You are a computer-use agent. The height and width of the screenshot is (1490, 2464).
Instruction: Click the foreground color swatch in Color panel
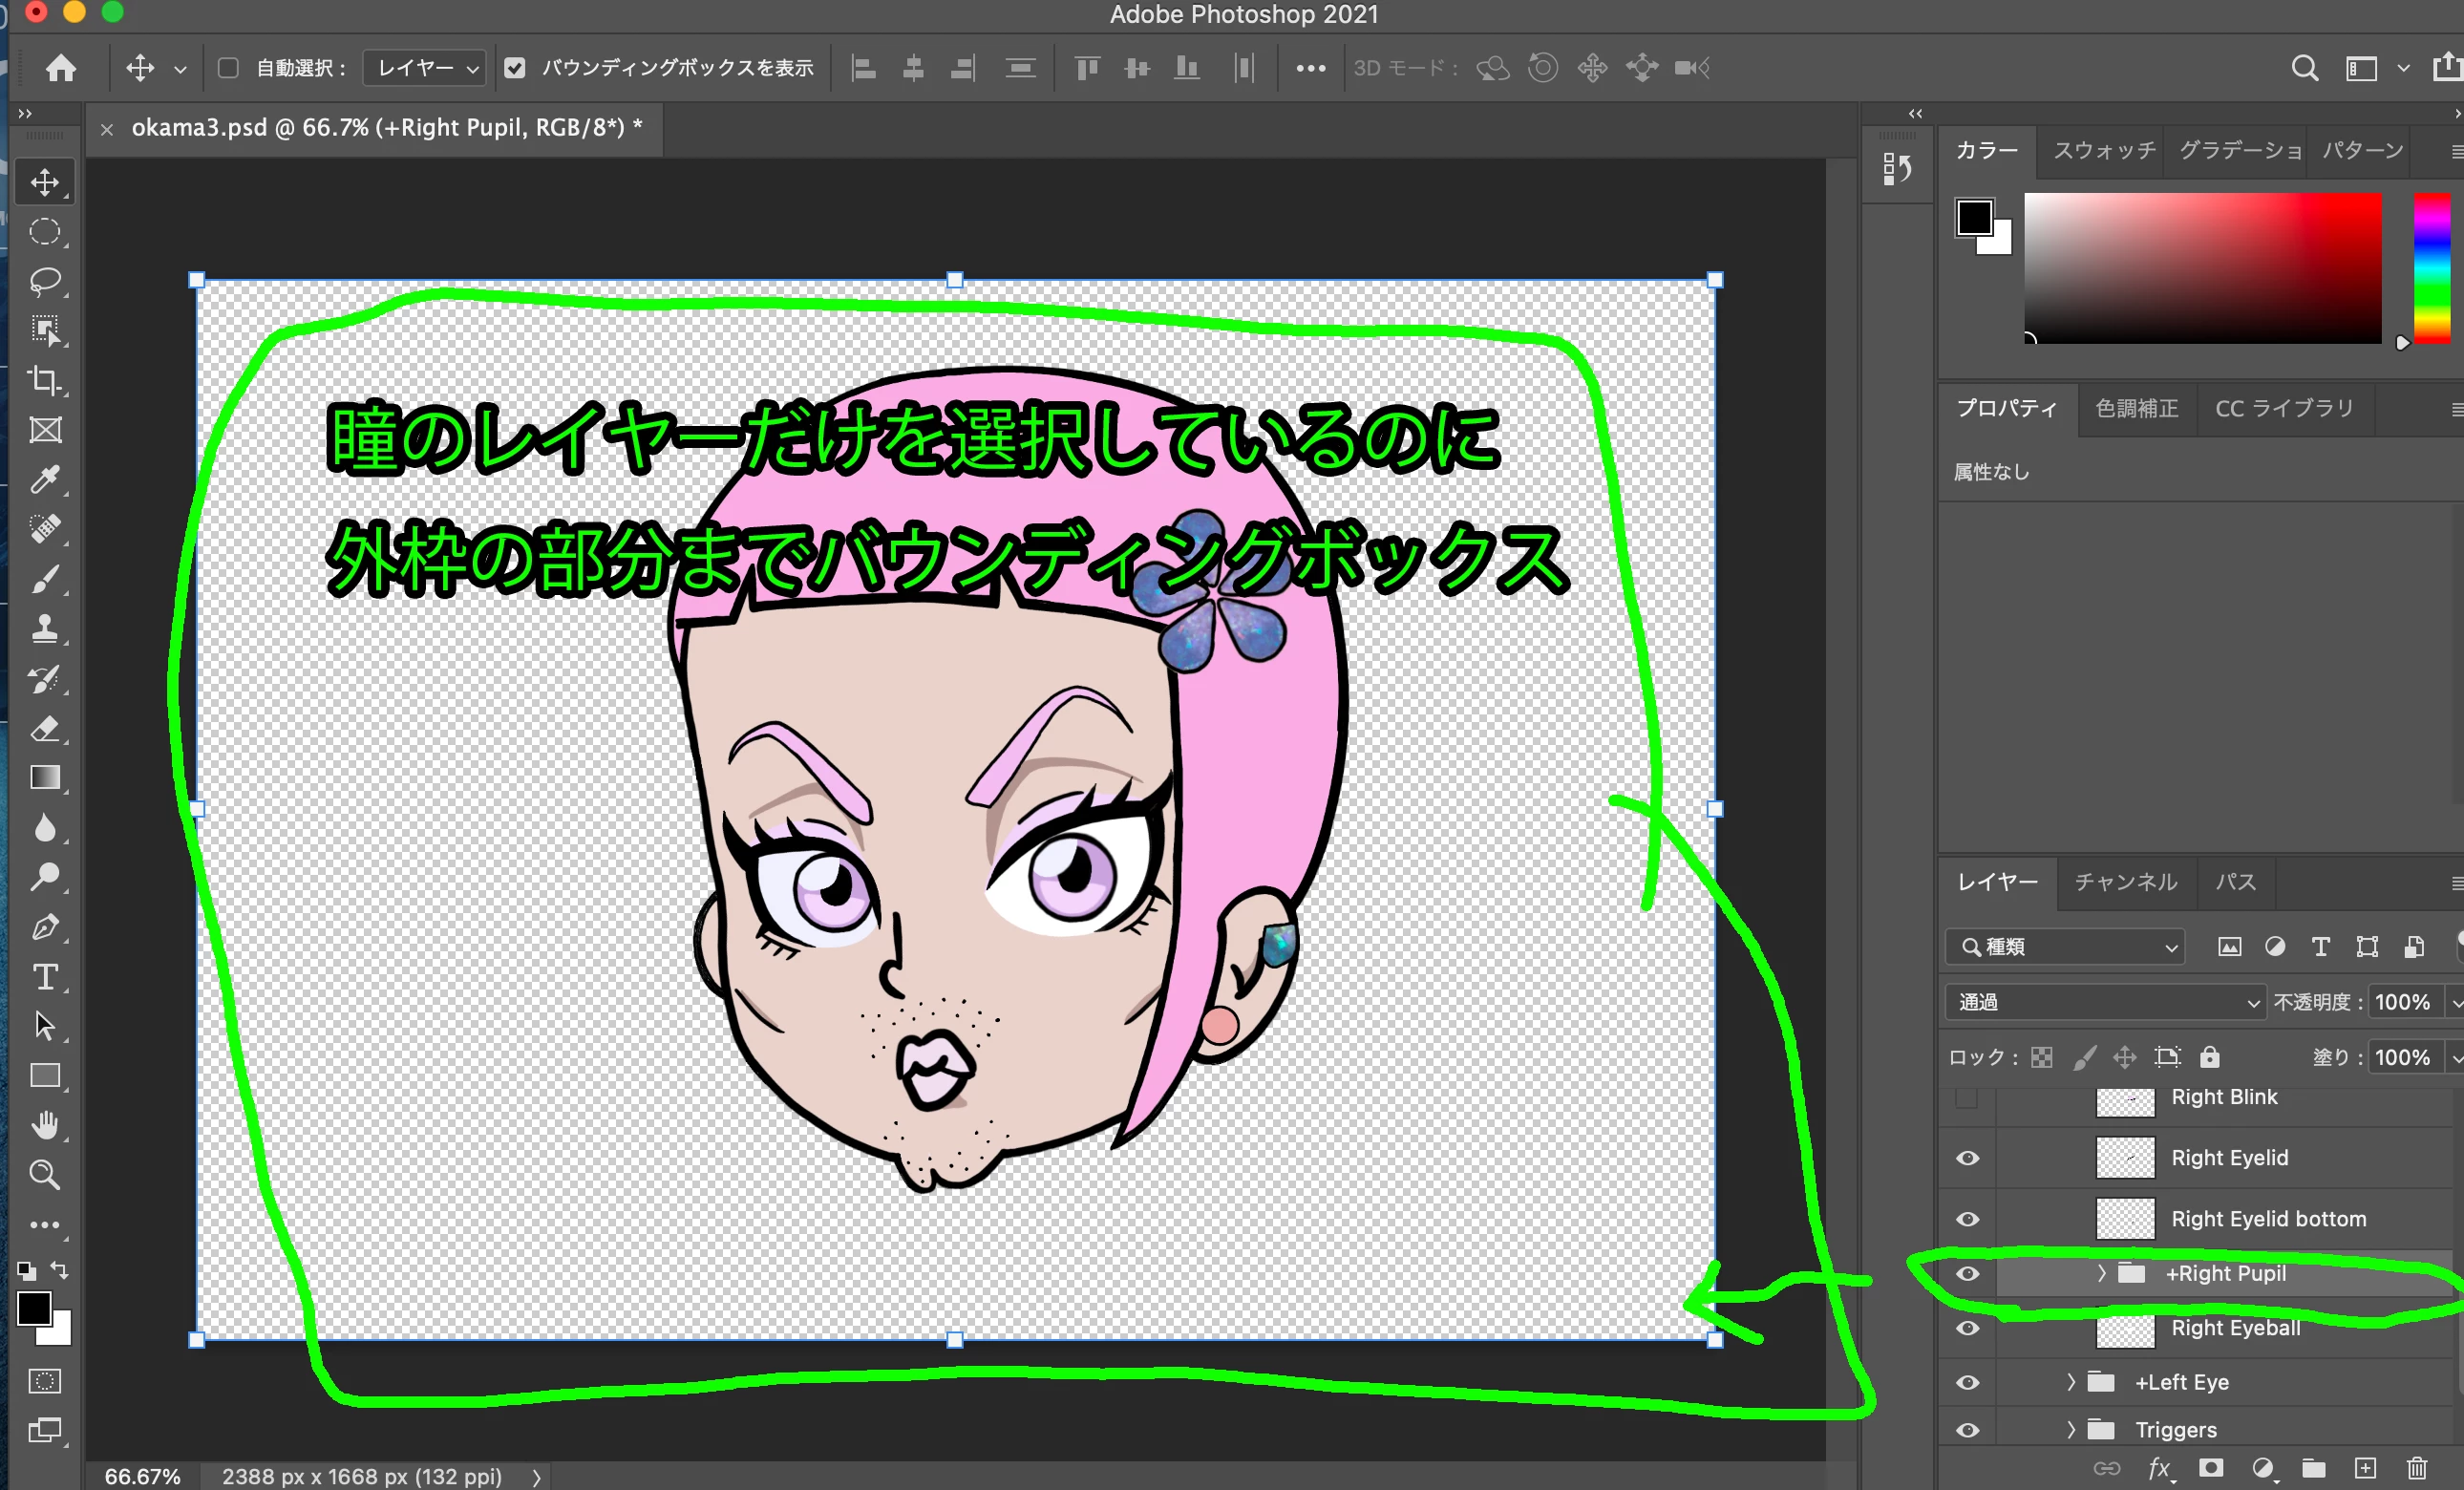click(1974, 217)
